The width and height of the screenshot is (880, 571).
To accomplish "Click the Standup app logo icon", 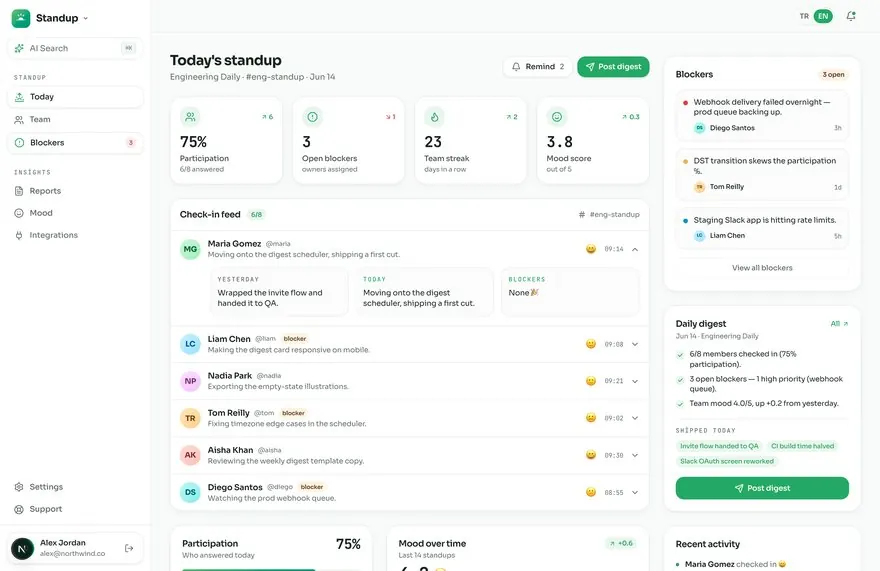I will coord(21,18).
